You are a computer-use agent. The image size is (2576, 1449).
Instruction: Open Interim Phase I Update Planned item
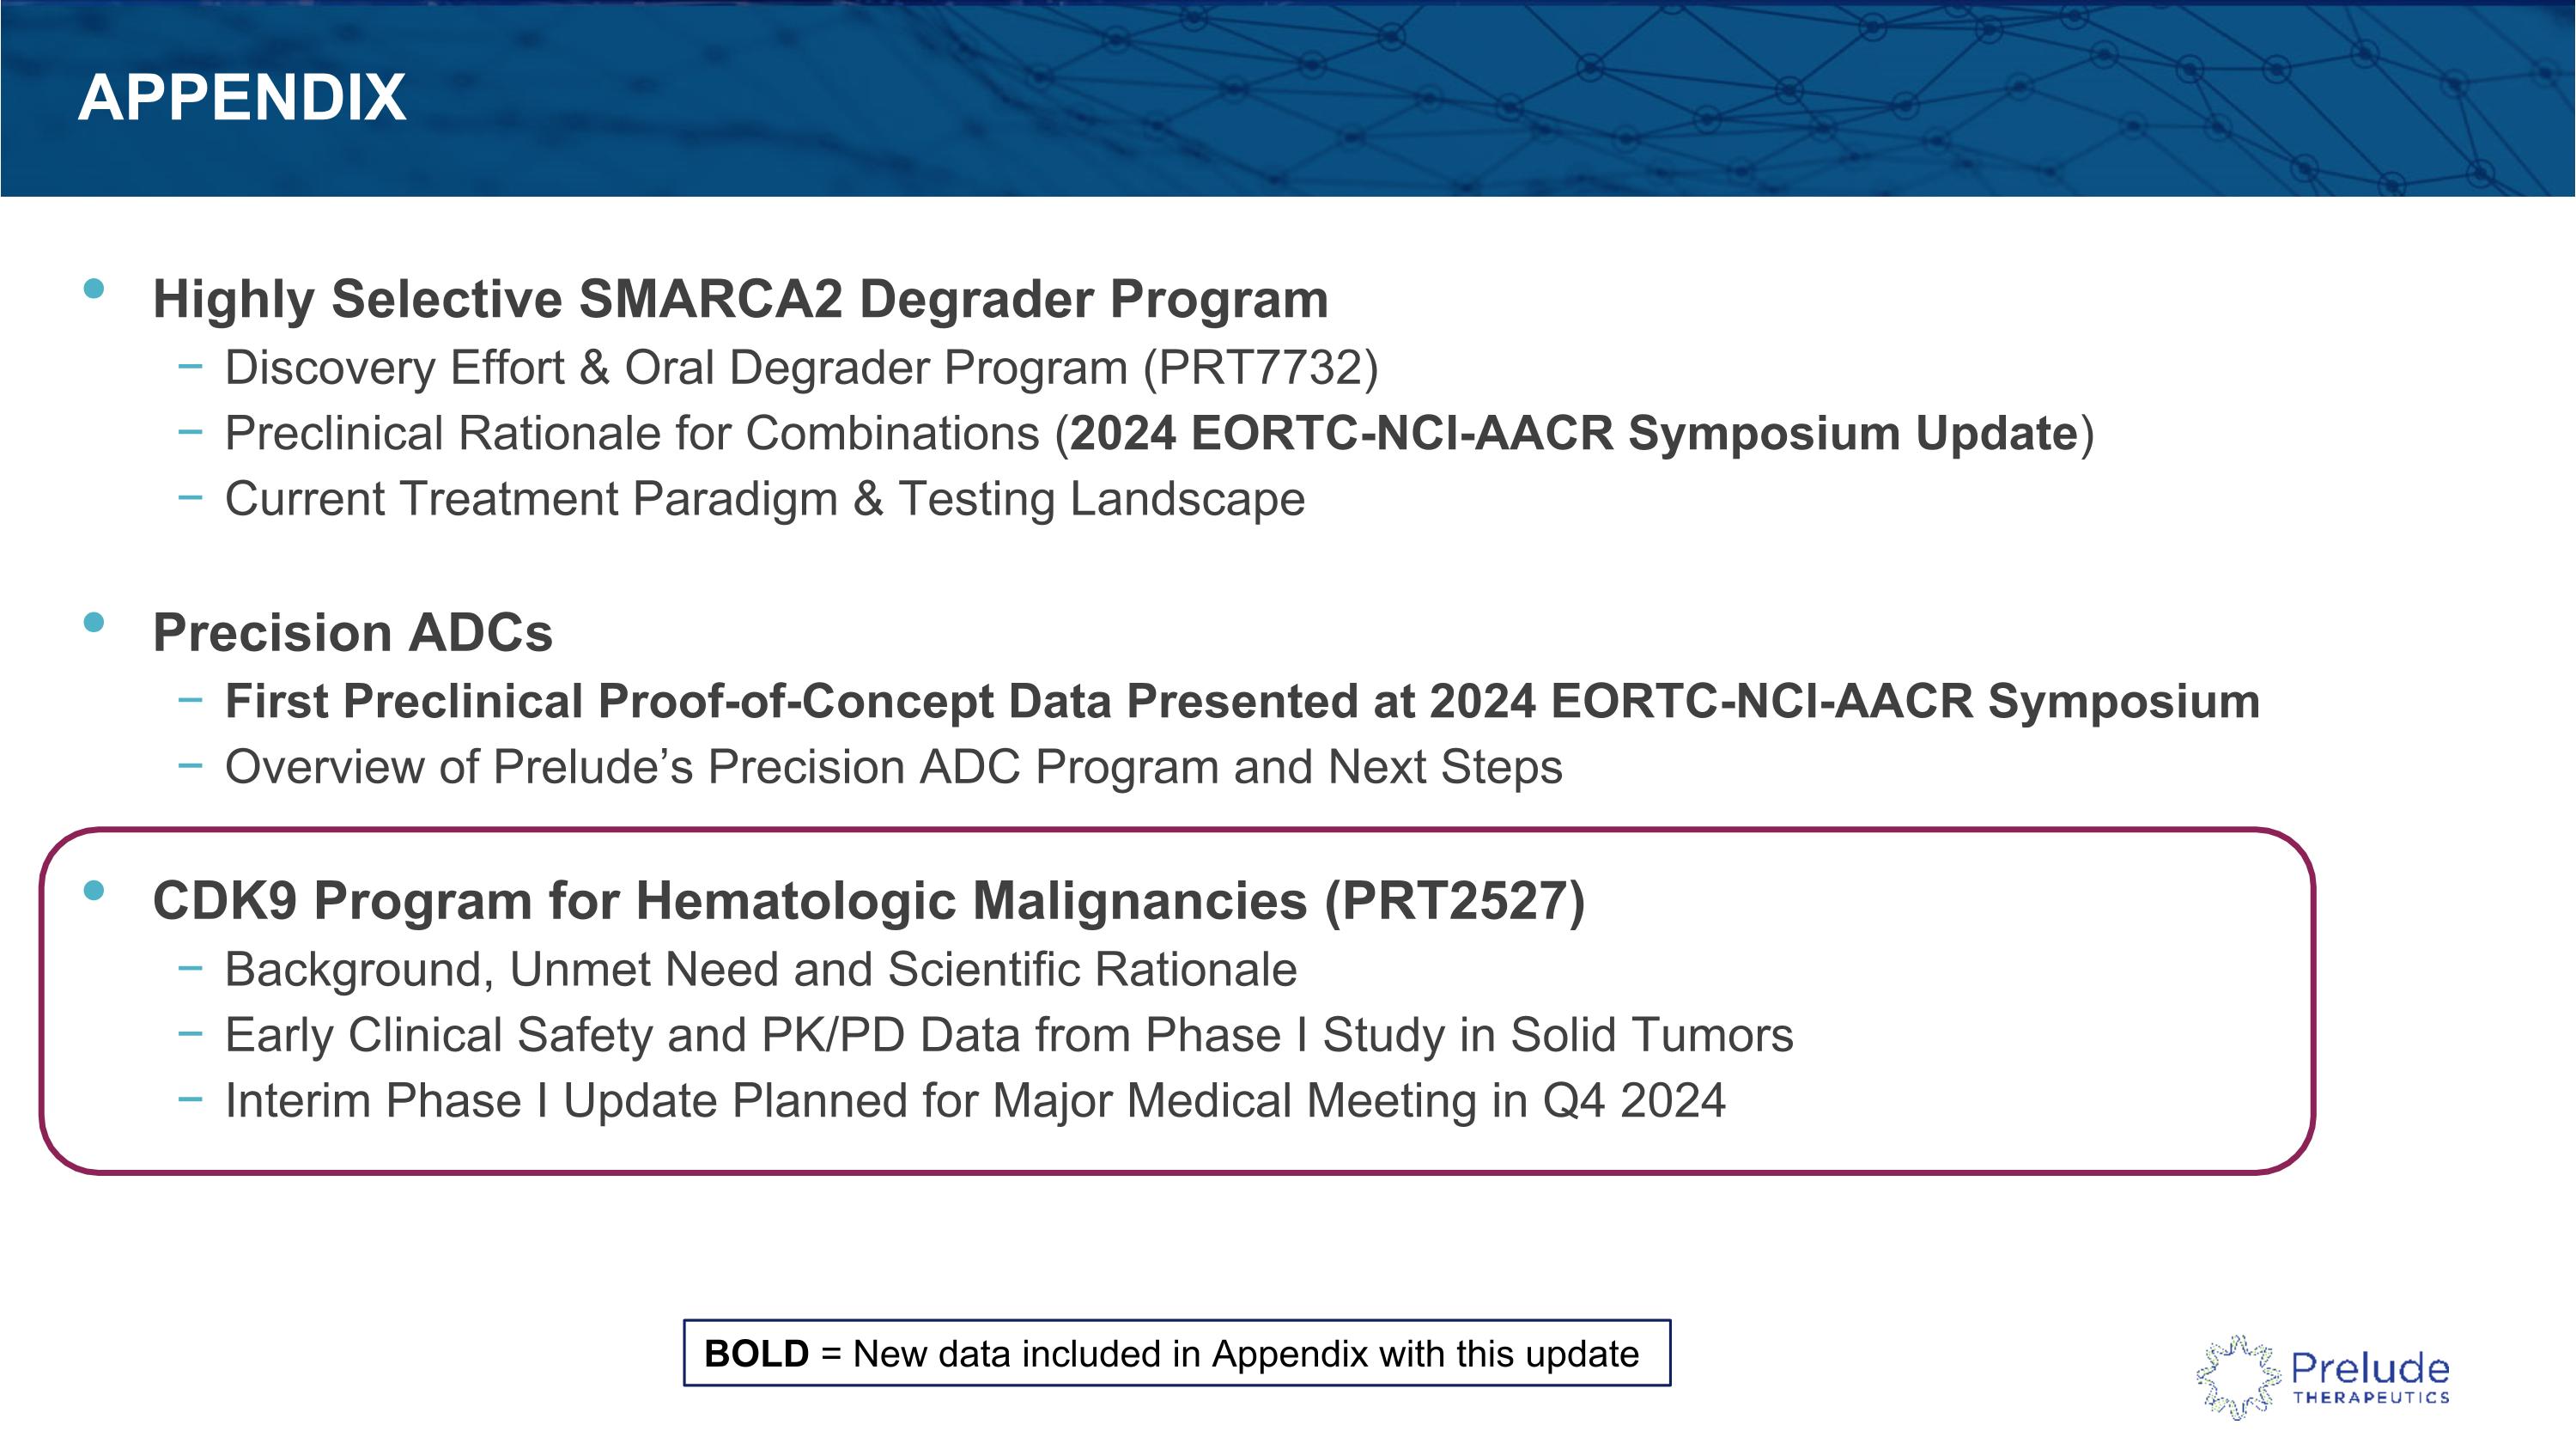[975, 1101]
